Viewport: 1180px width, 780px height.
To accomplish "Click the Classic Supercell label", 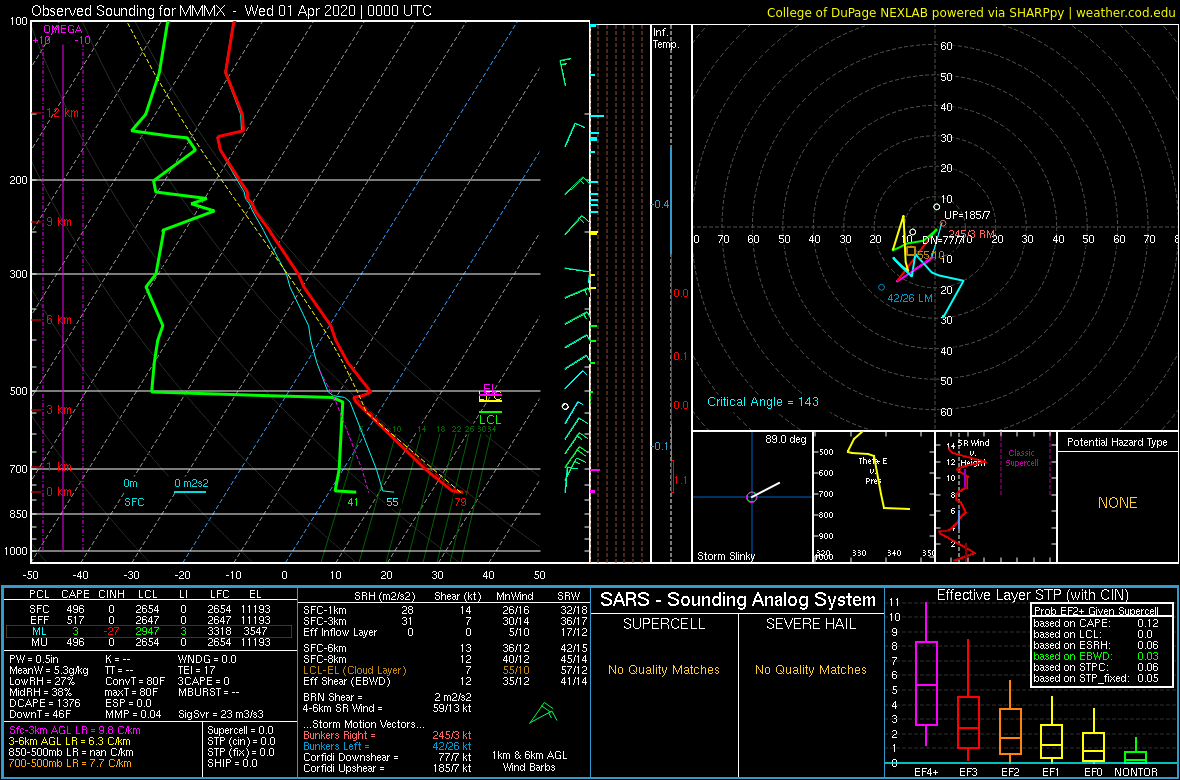I will coord(1022,457).
